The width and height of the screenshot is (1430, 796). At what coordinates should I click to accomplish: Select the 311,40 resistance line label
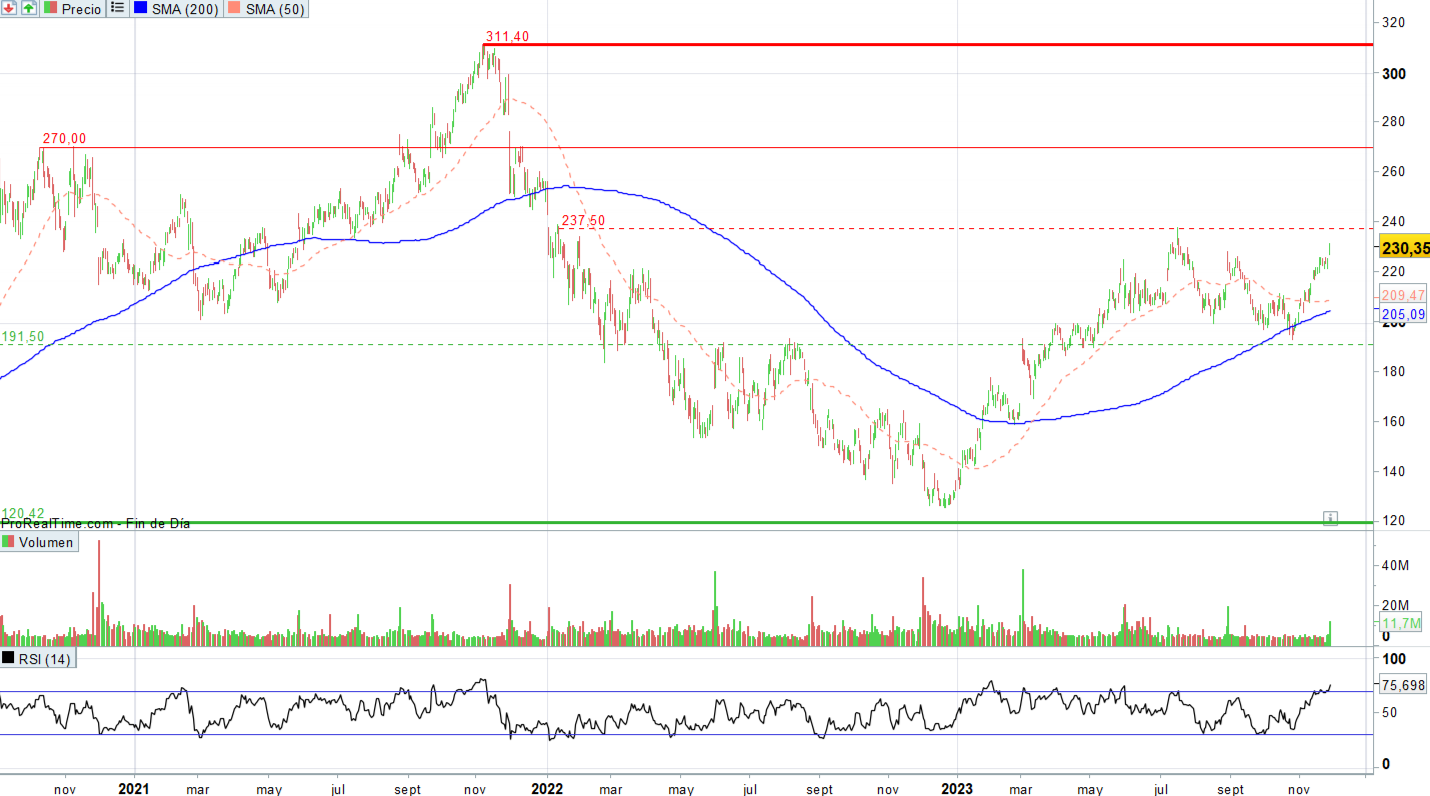point(507,37)
